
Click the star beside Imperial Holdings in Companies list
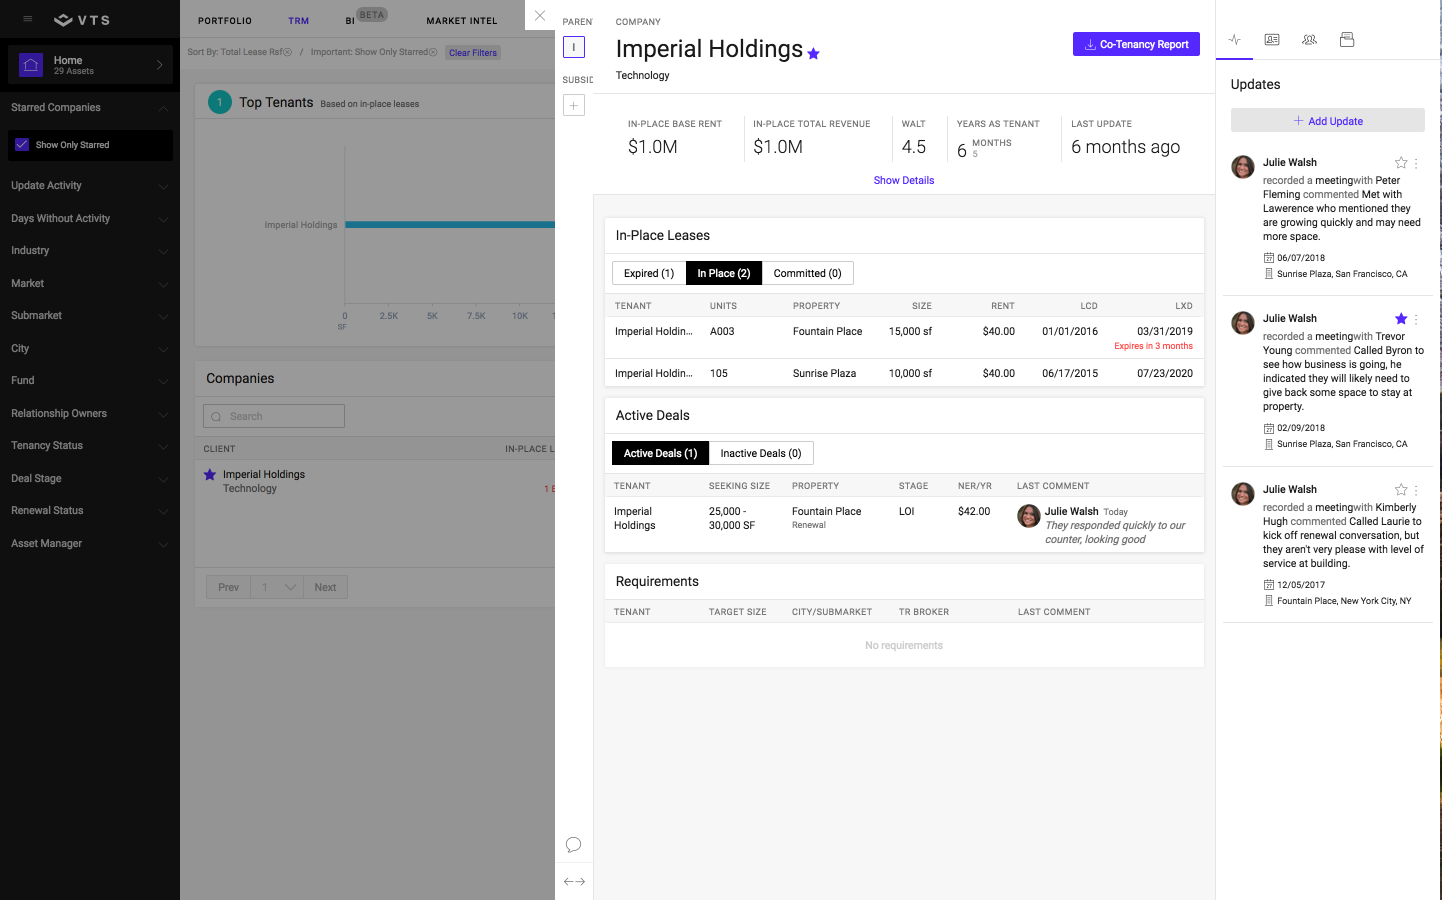tap(210, 475)
